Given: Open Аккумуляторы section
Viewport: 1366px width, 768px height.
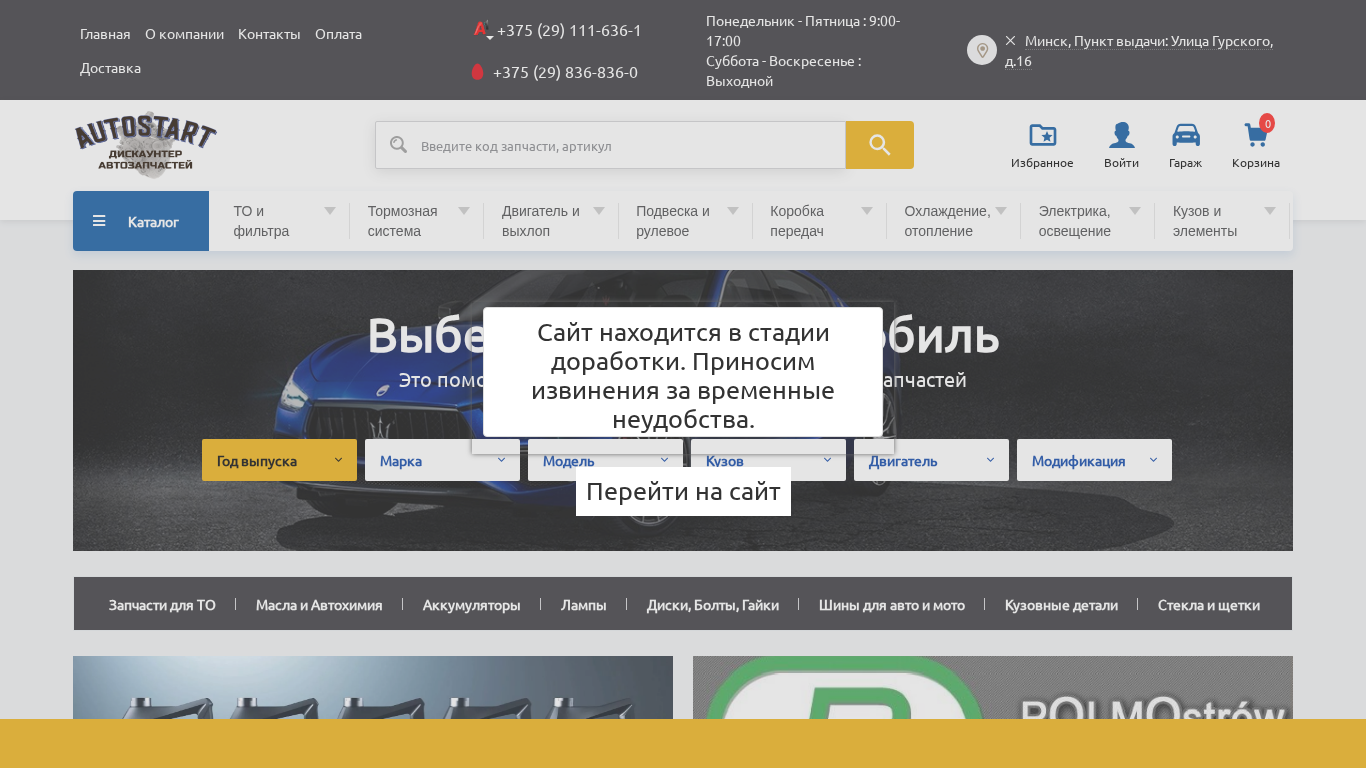Looking at the screenshot, I should [472, 605].
